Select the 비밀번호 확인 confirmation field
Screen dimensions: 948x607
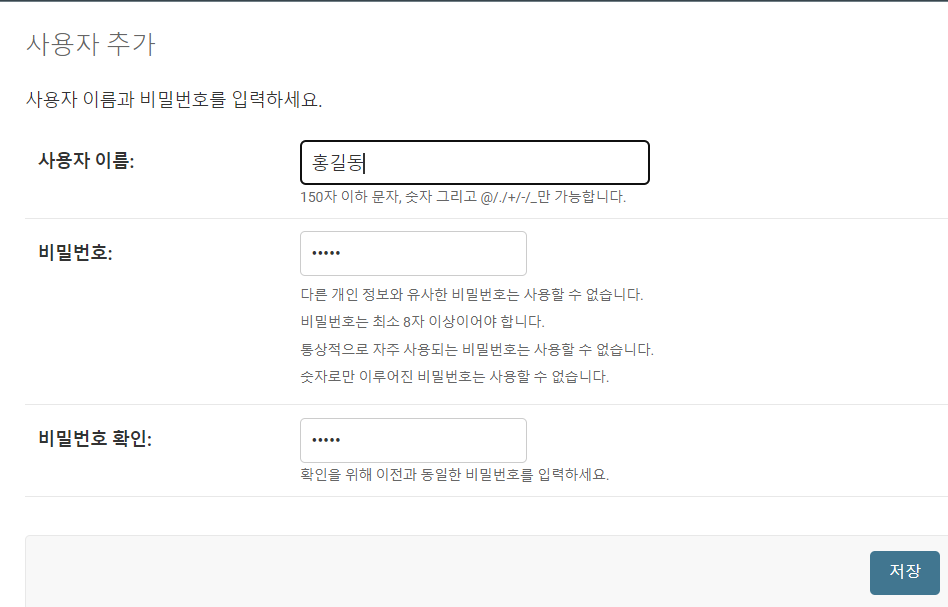(x=413, y=440)
